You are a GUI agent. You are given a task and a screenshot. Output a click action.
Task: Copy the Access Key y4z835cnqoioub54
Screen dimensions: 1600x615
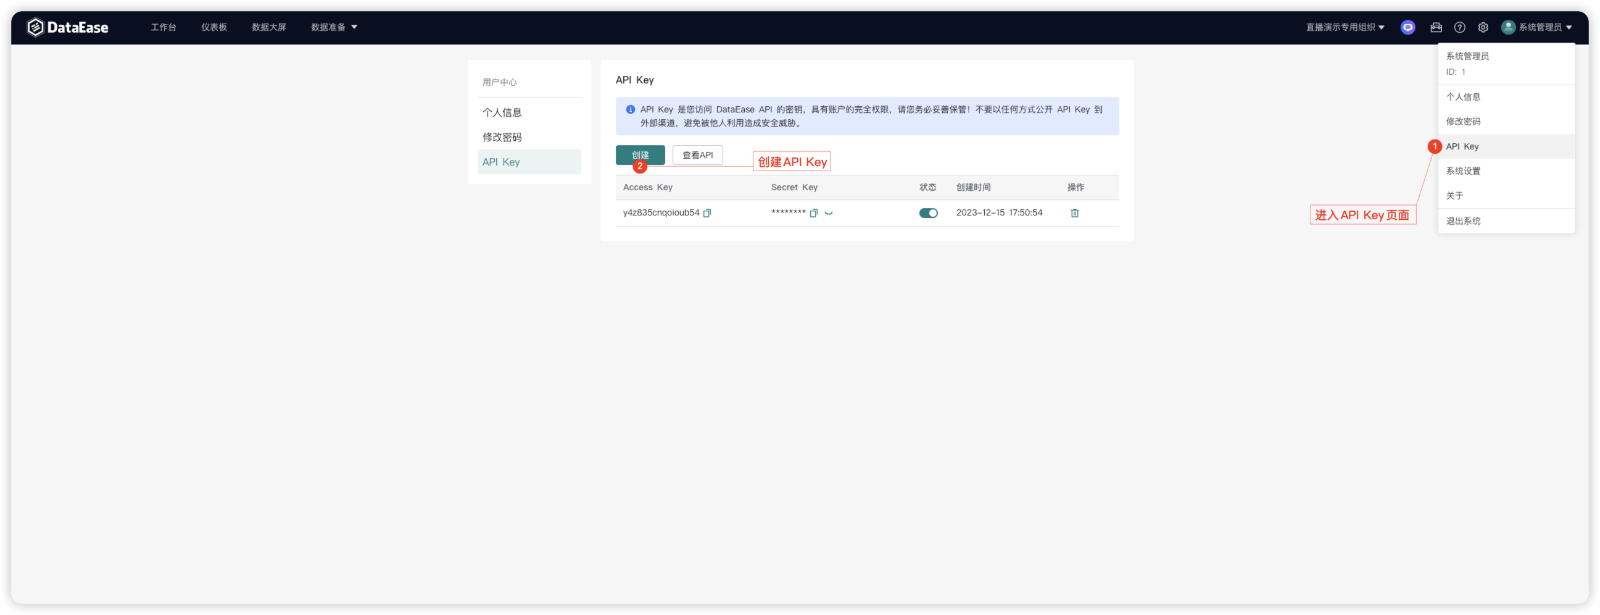click(707, 213)
